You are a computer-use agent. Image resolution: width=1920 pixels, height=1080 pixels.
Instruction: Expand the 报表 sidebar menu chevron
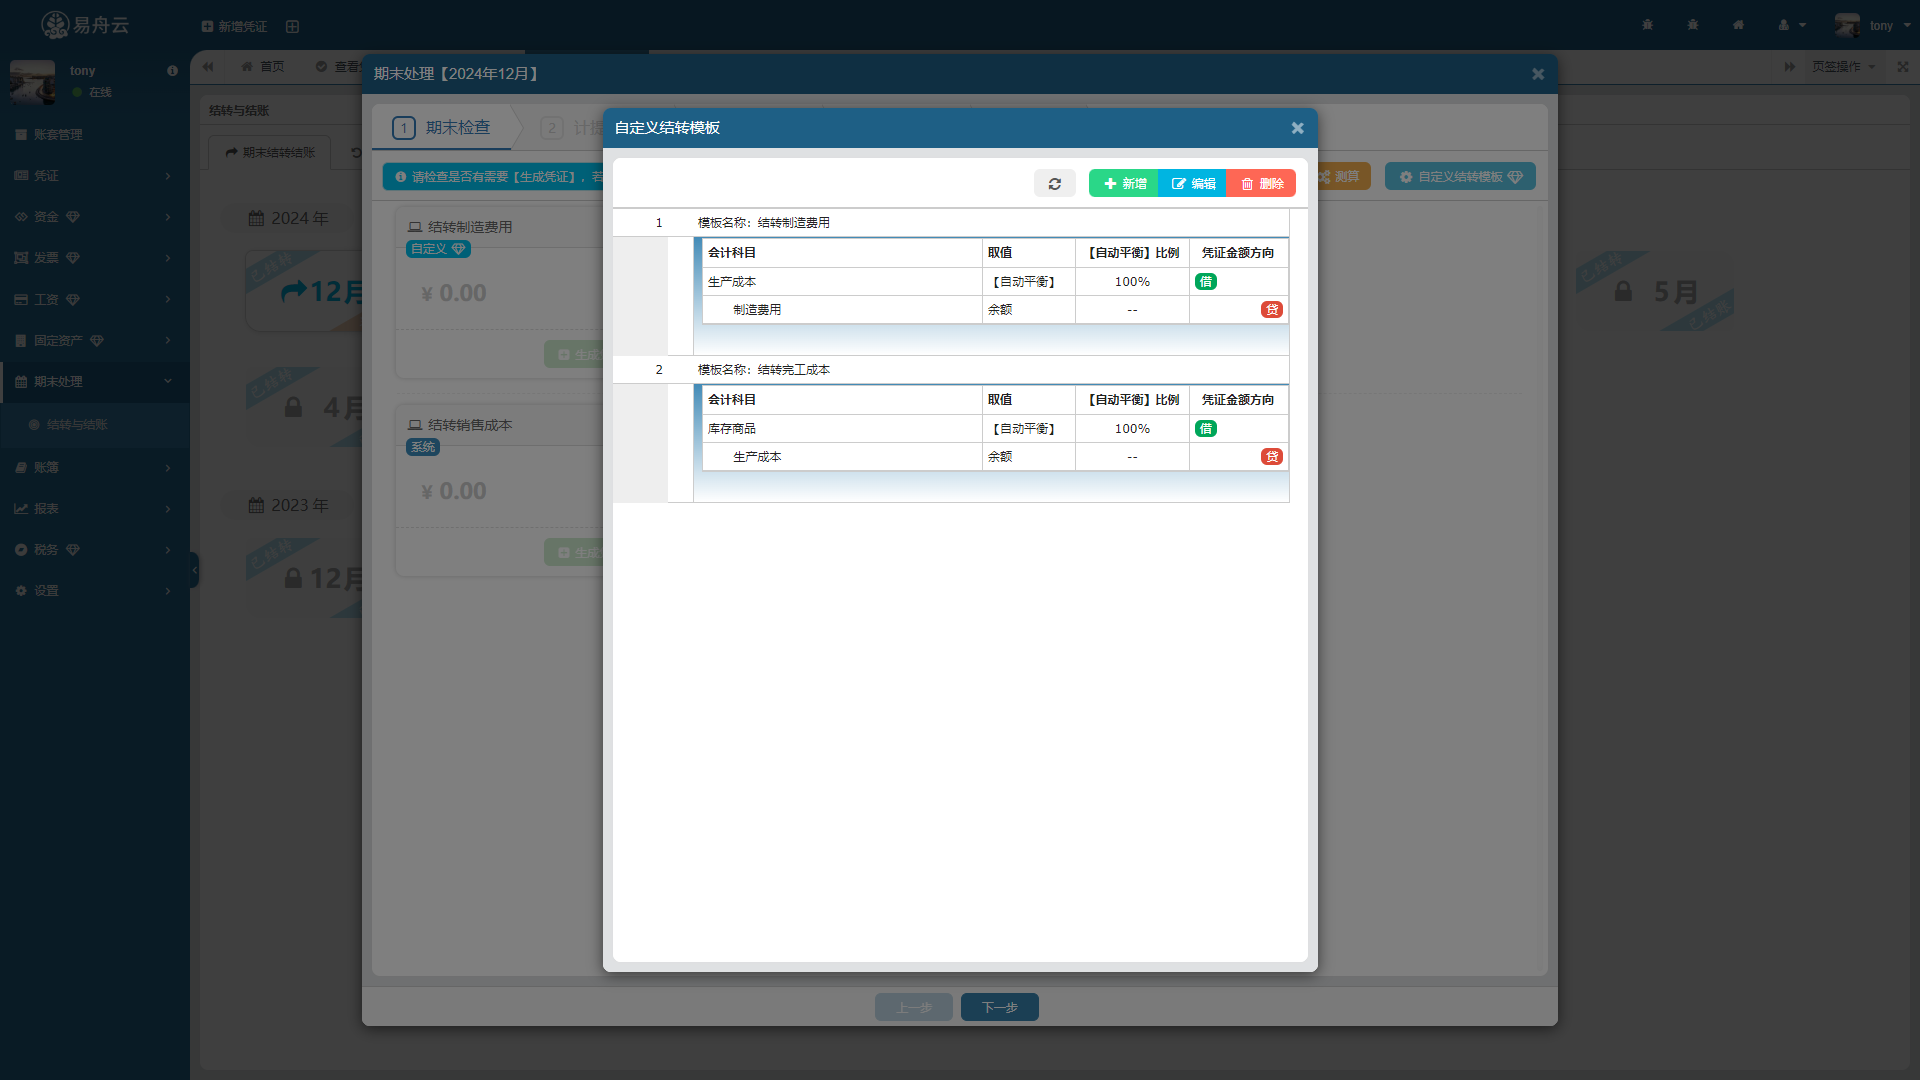pos(168,509)
